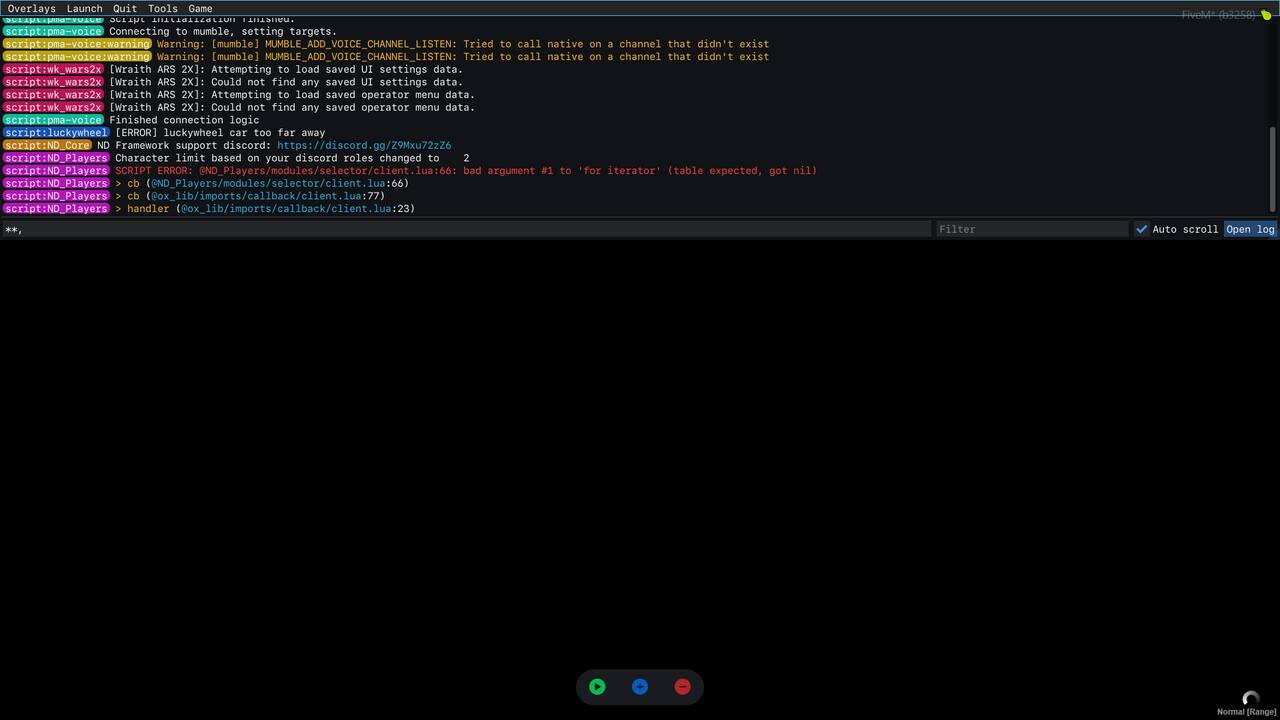Viewport: 1280px width, 720px height.
Task: Expand the Tools menu
Action: click(x=162, y=8)
